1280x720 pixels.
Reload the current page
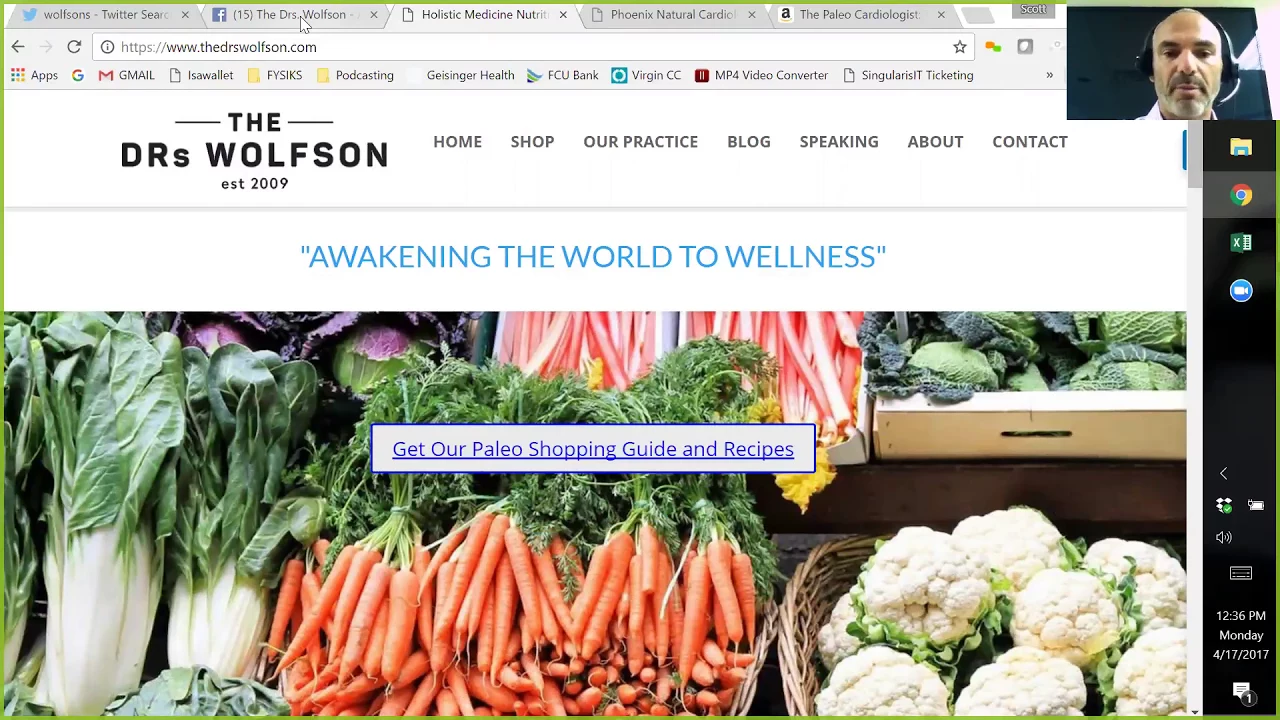pos(74,47)
